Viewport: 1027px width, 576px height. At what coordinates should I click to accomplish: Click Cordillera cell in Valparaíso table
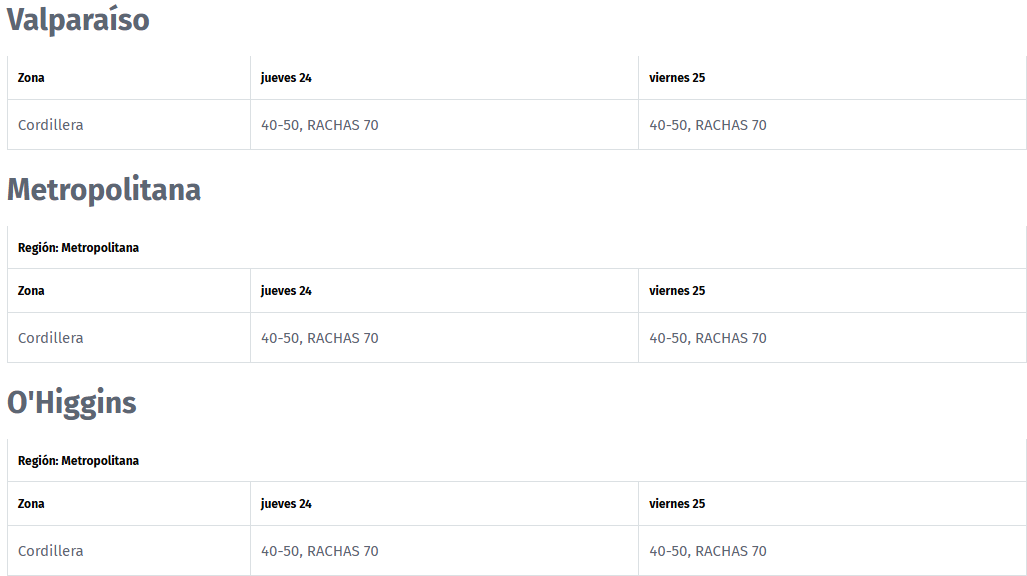(129, 125)
